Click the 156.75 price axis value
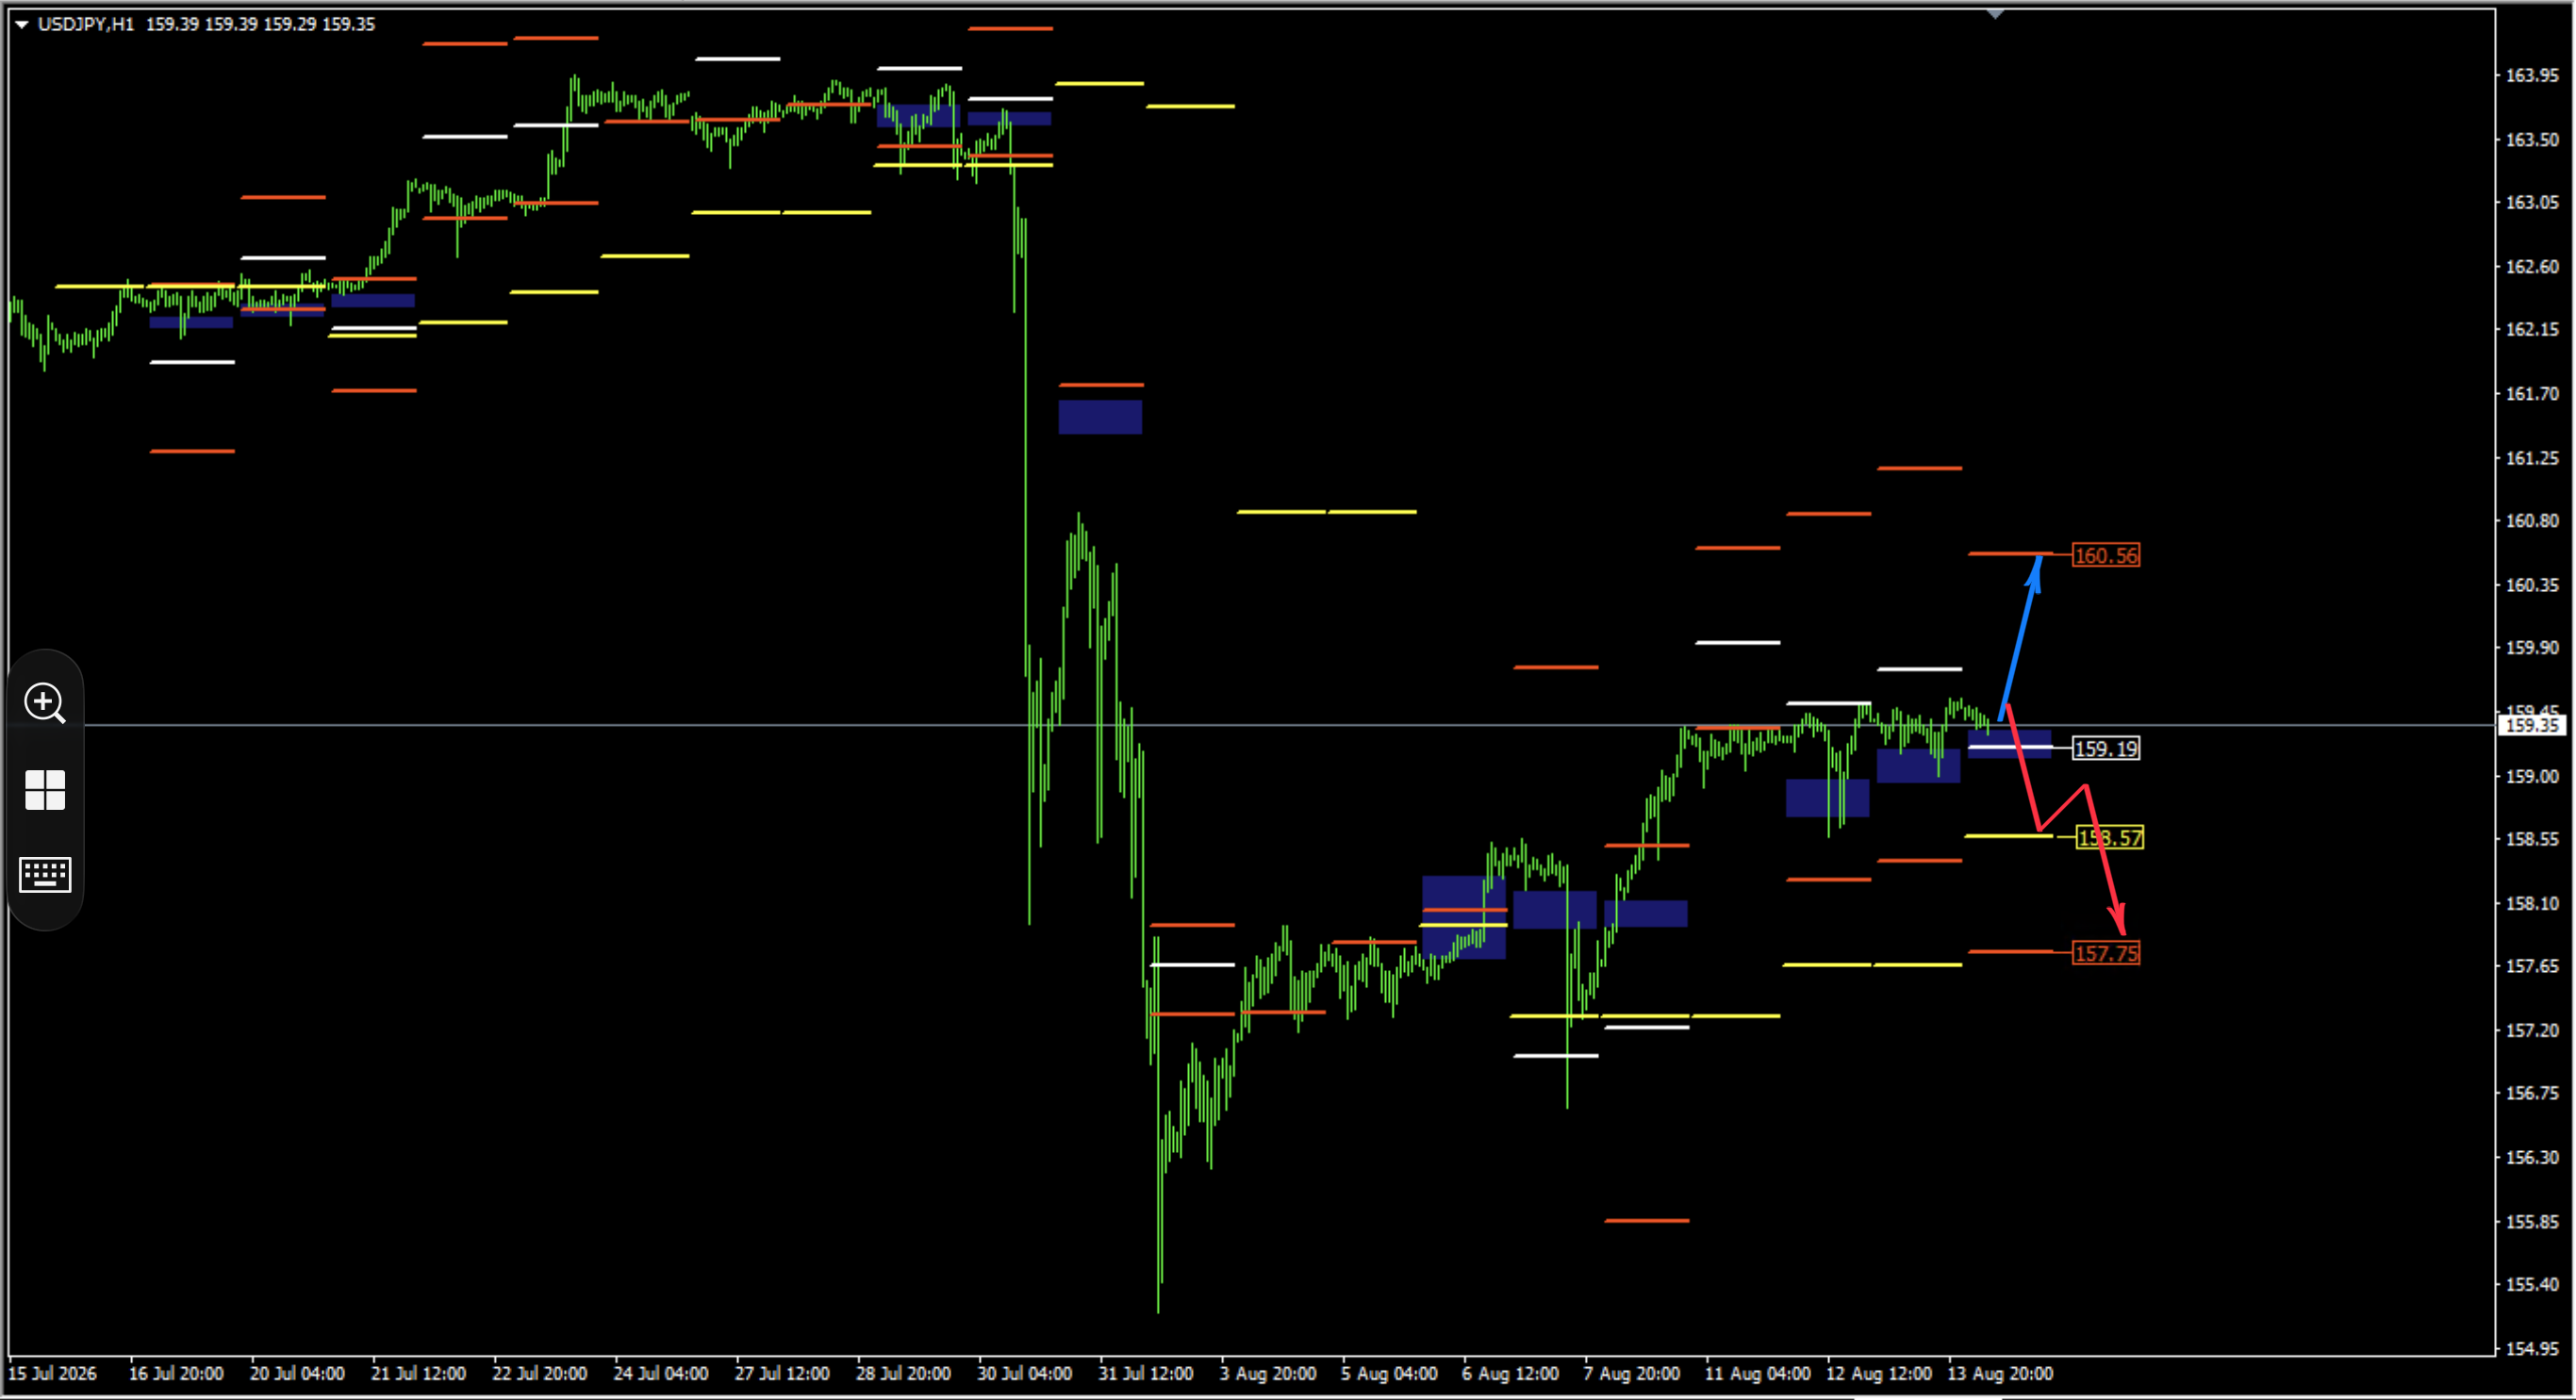 2532,1093
